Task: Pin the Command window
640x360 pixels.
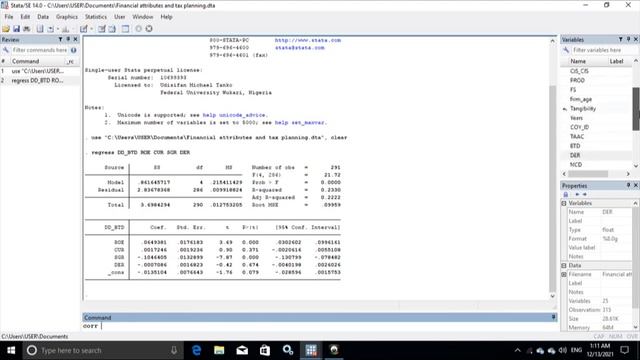Action: click(553, 317)
